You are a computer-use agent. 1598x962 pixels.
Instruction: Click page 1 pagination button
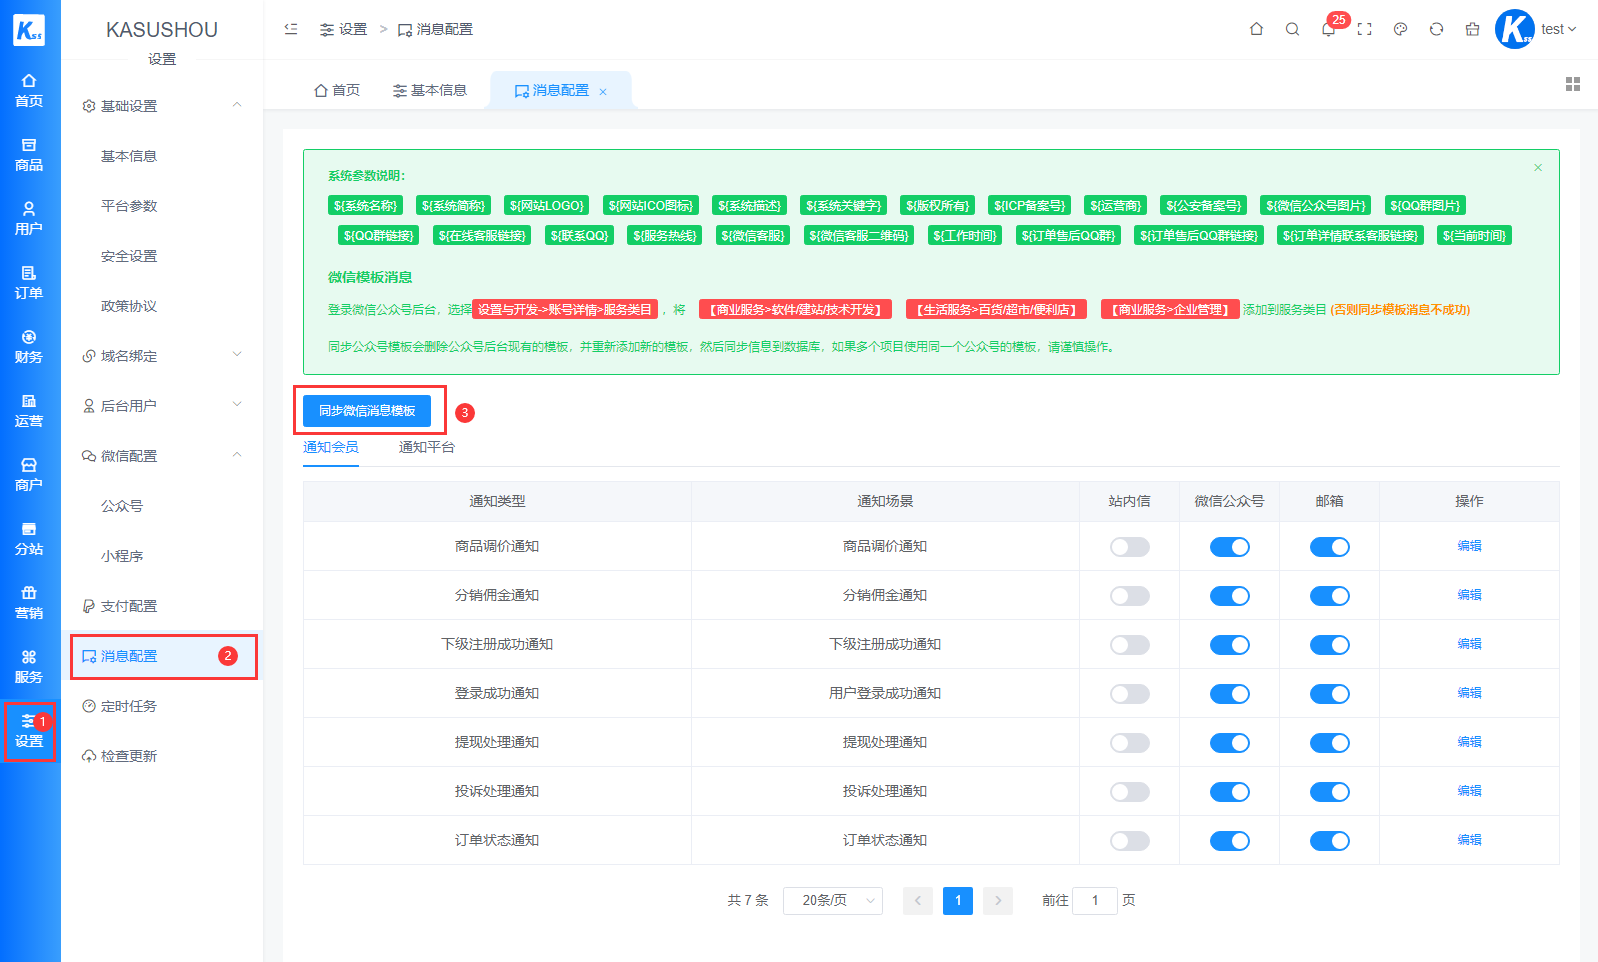(x=958, y=901)
